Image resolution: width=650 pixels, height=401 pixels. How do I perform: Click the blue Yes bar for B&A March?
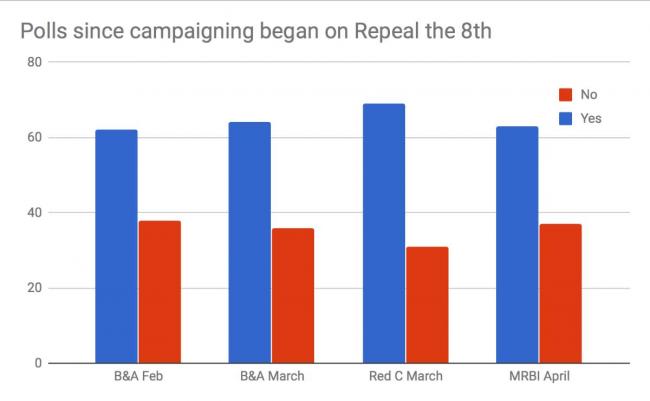point(249,242)
